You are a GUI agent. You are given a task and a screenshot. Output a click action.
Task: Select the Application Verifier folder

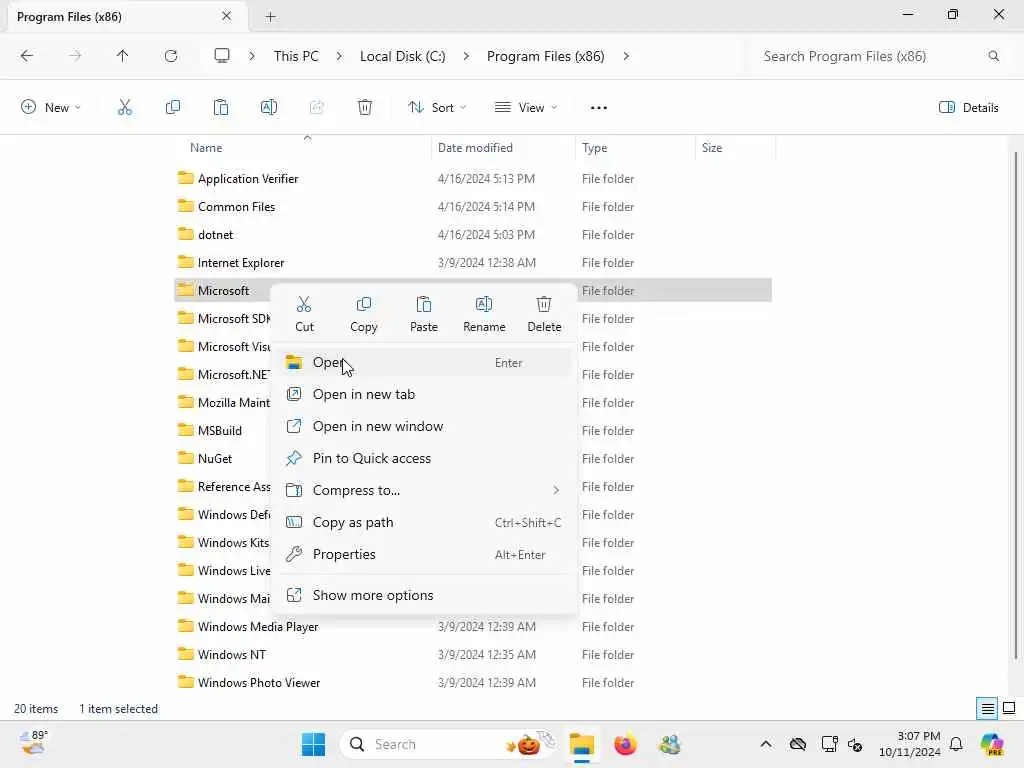click(x=473, y=179)
